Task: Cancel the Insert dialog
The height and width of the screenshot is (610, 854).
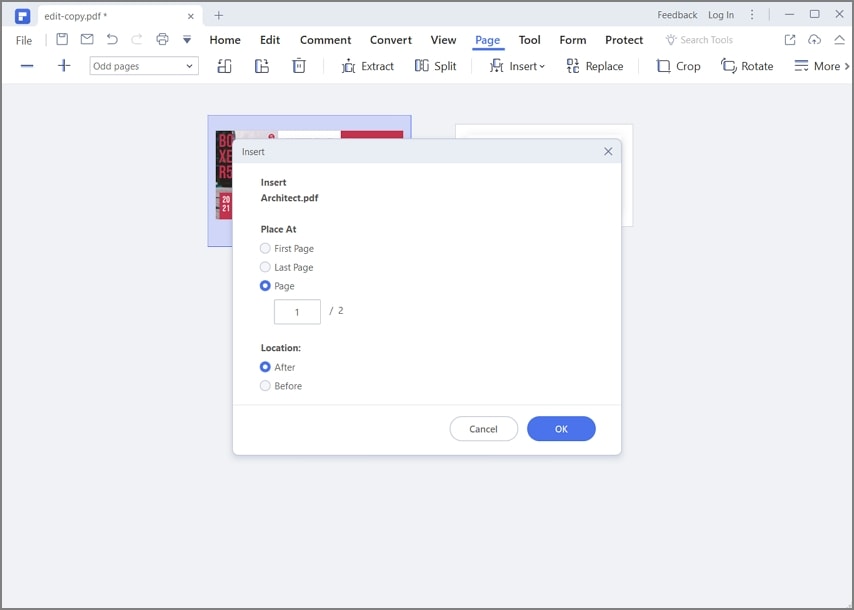Action: 483,429
